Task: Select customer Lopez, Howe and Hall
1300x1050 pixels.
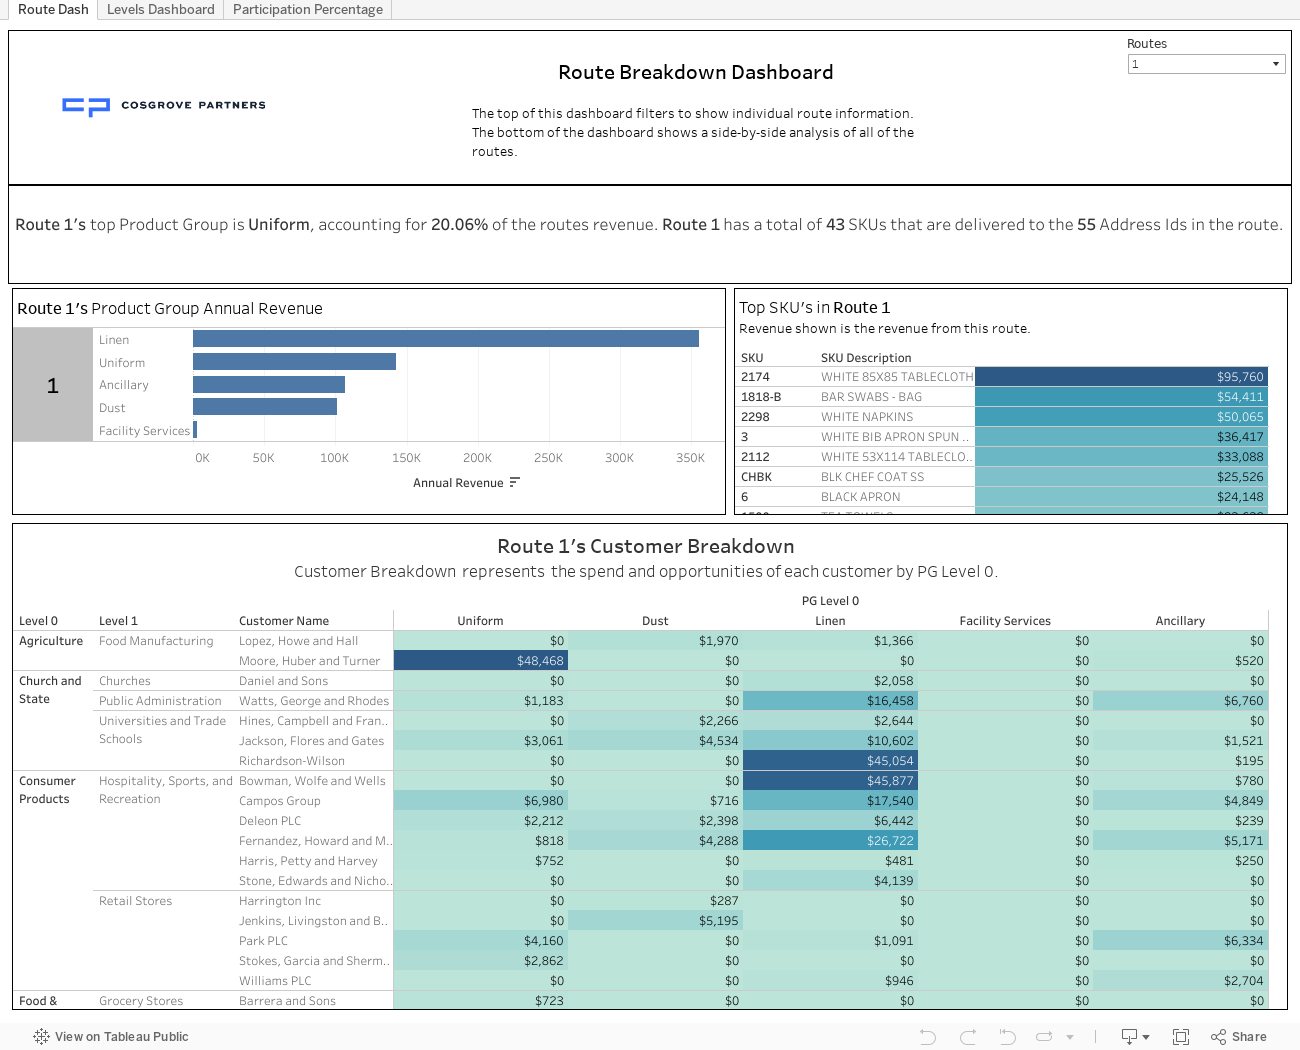Action: tap(298, 641)
